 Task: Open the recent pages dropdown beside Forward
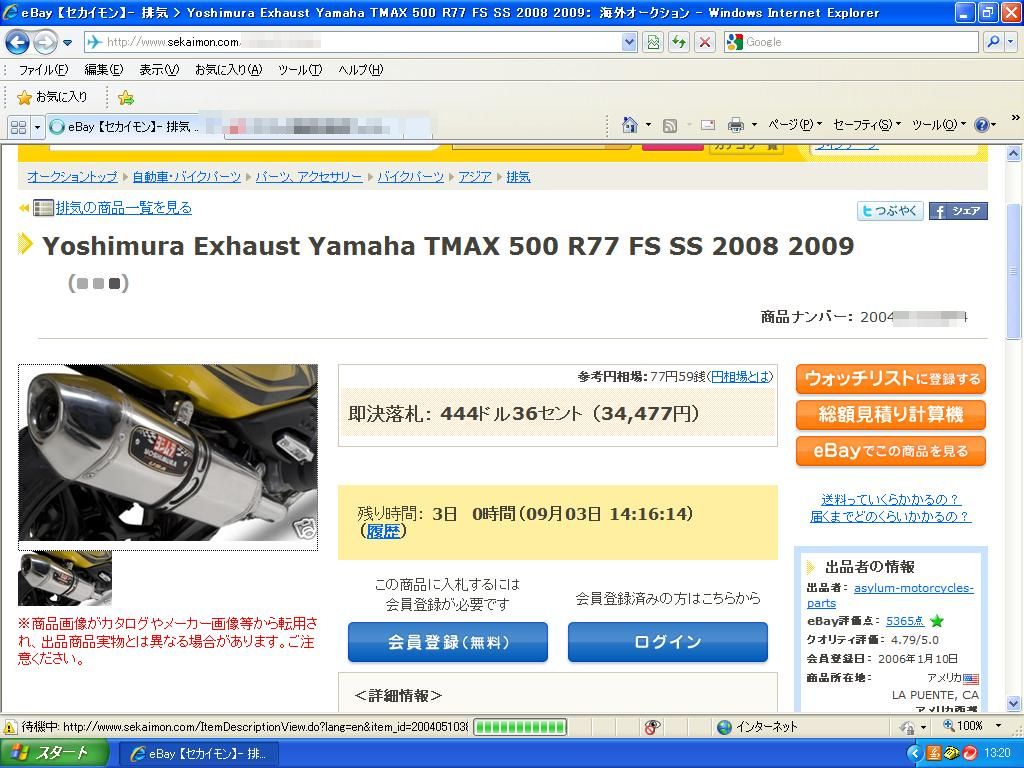(x=67, y=43)
